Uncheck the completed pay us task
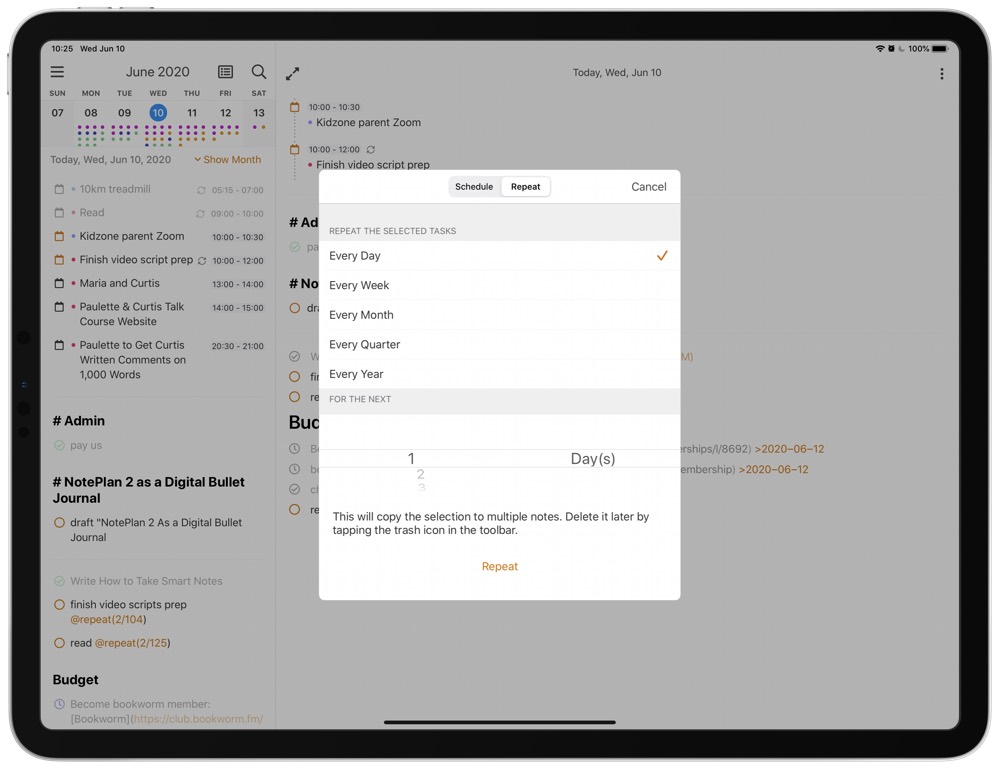The image size is (1000, 770). pyautogui.click(x=59, y=446)
